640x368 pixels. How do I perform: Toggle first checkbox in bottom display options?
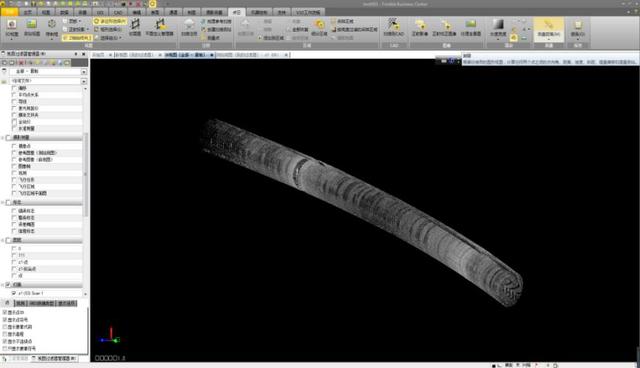point(5,313)
